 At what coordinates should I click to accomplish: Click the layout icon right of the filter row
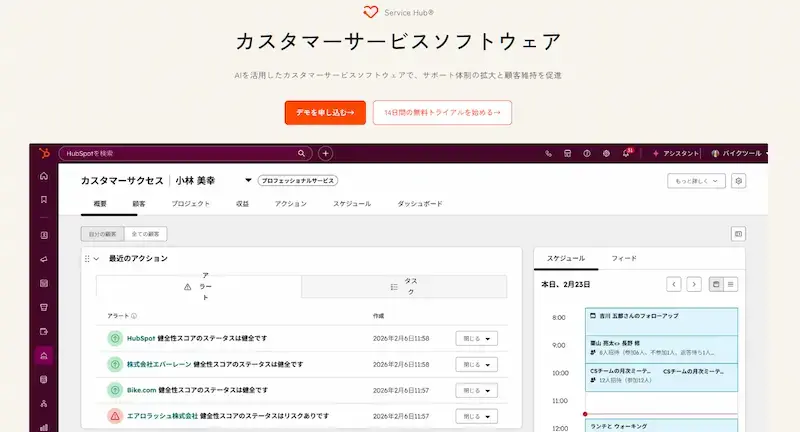[738, 234]
